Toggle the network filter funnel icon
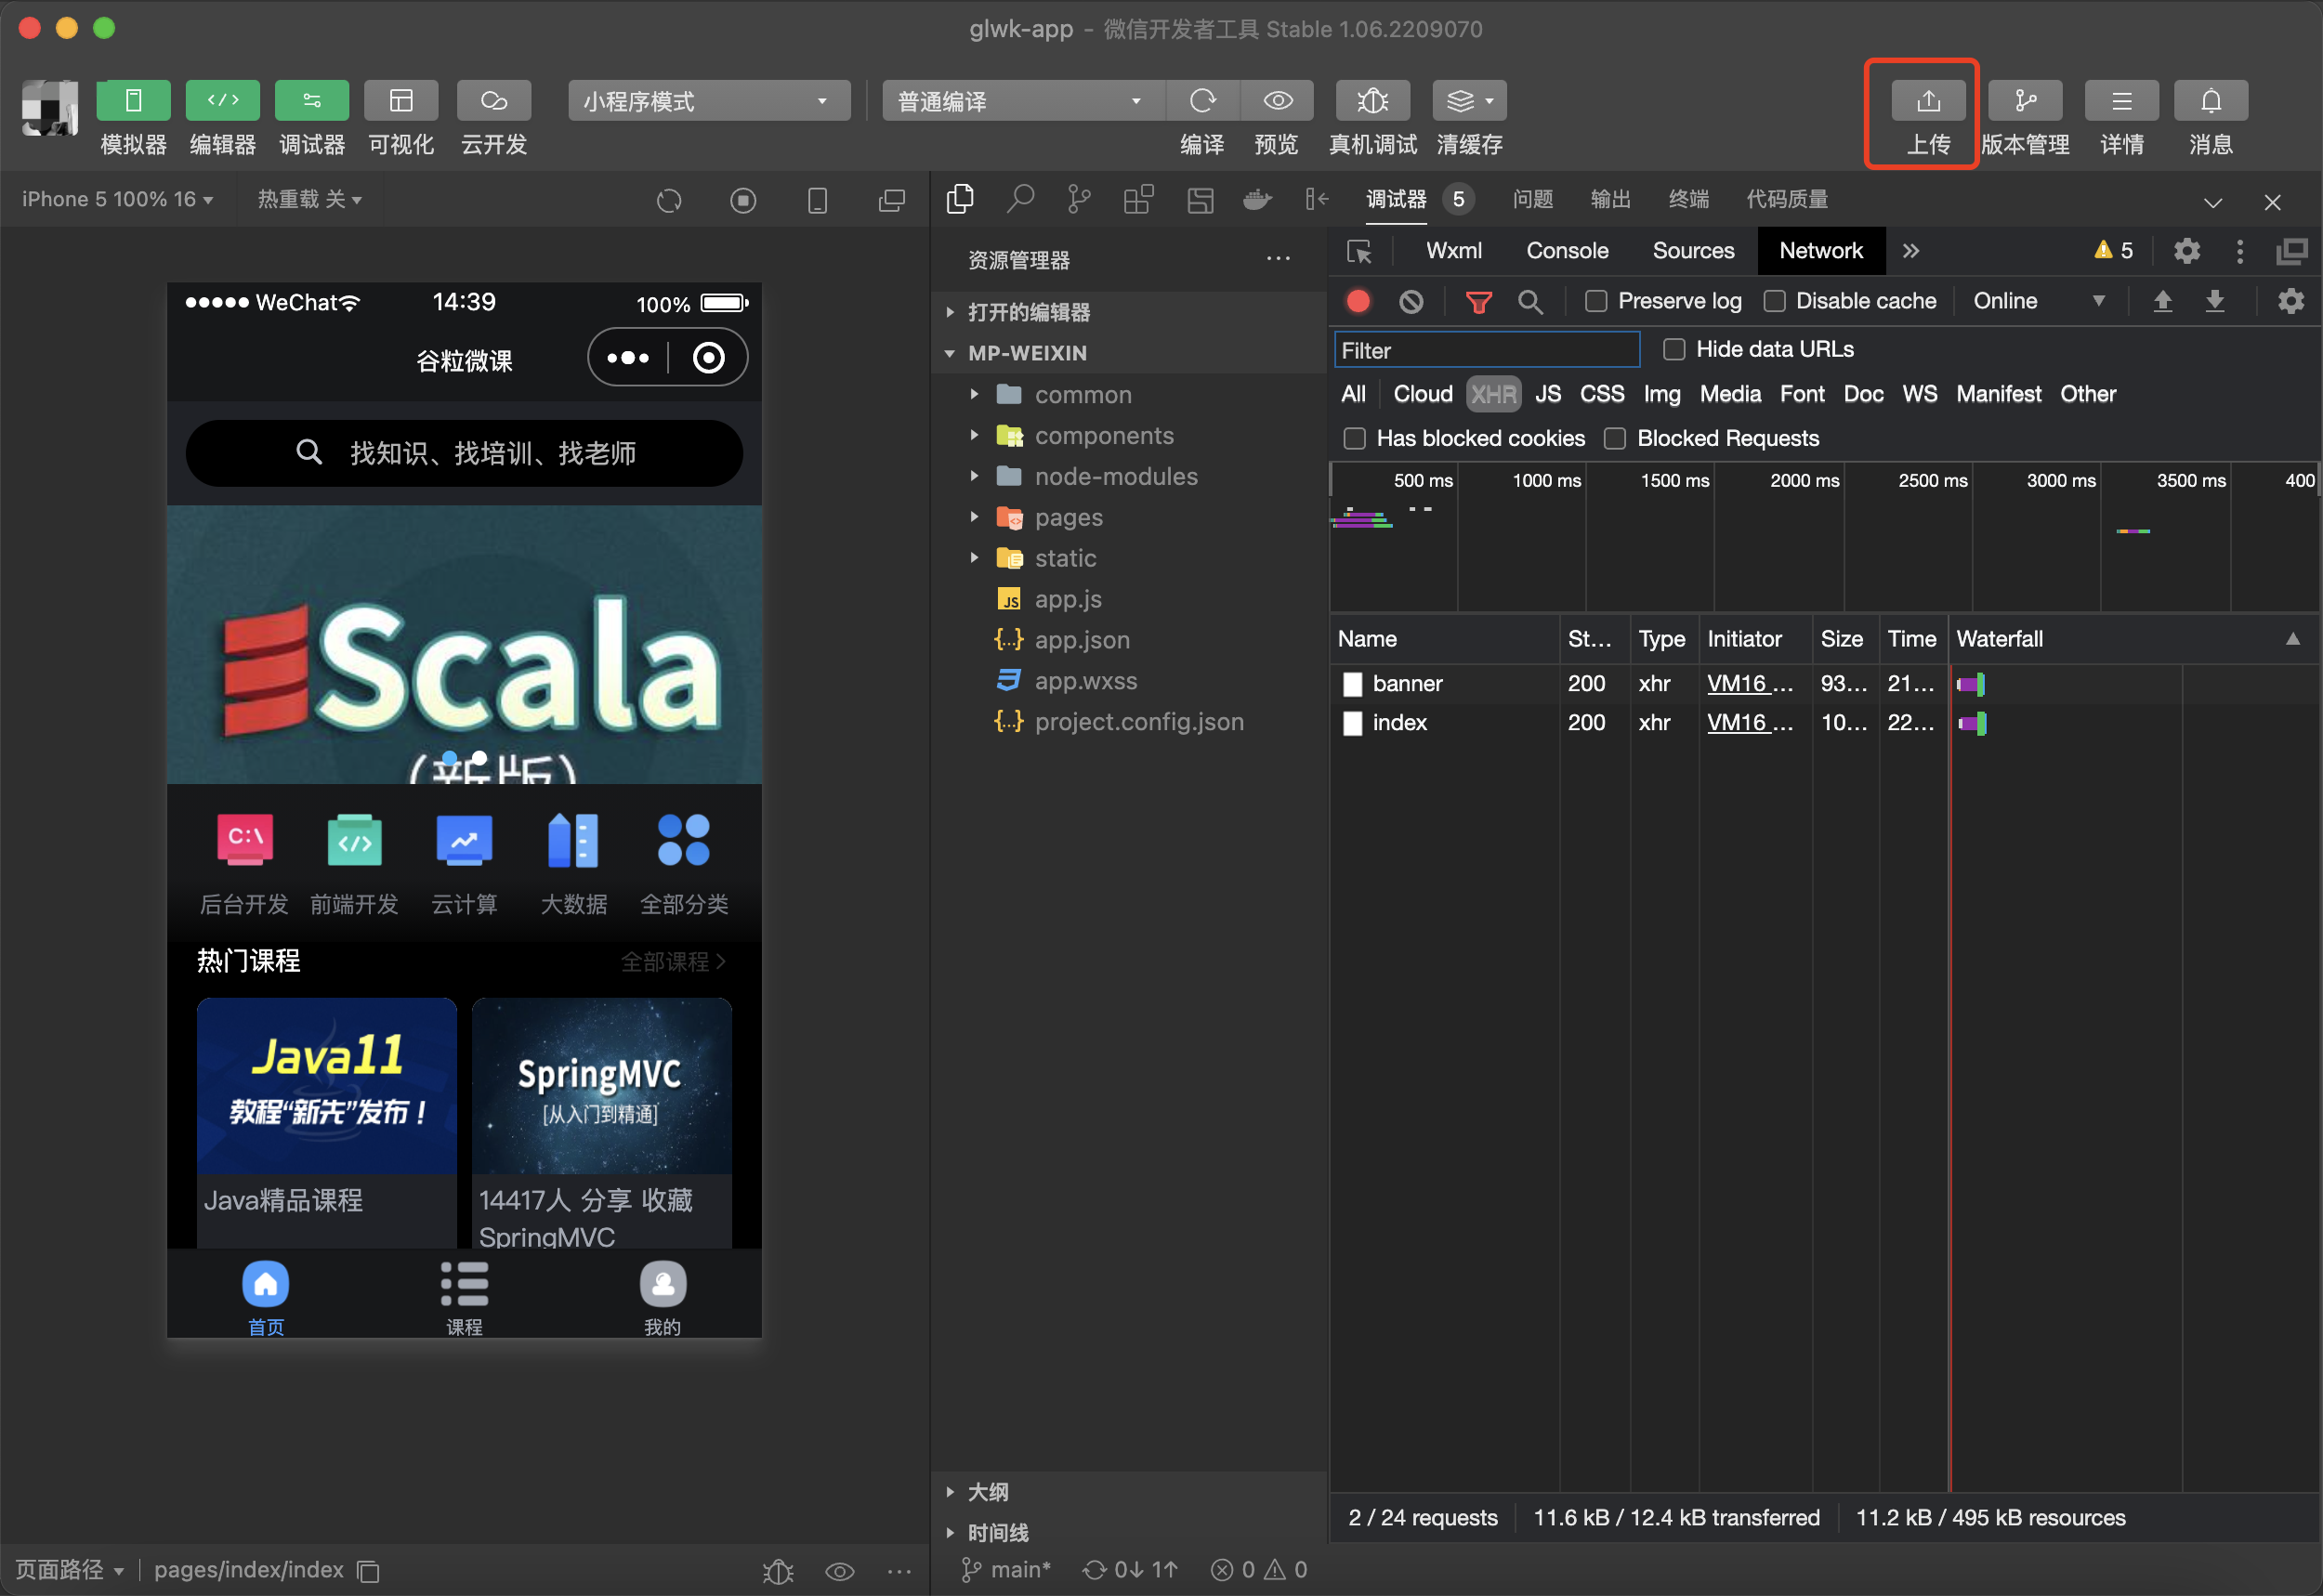 1478,301
